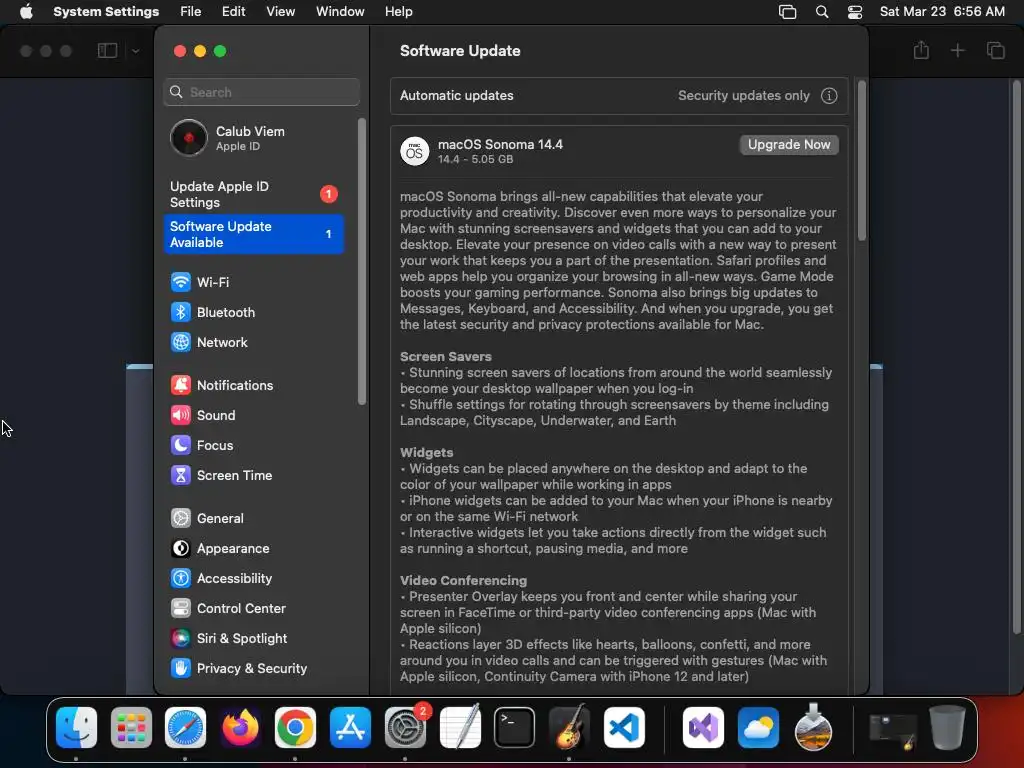Open the Edit menu
This screenshot has height=768, width=1024.
click(x=233, y=12)
